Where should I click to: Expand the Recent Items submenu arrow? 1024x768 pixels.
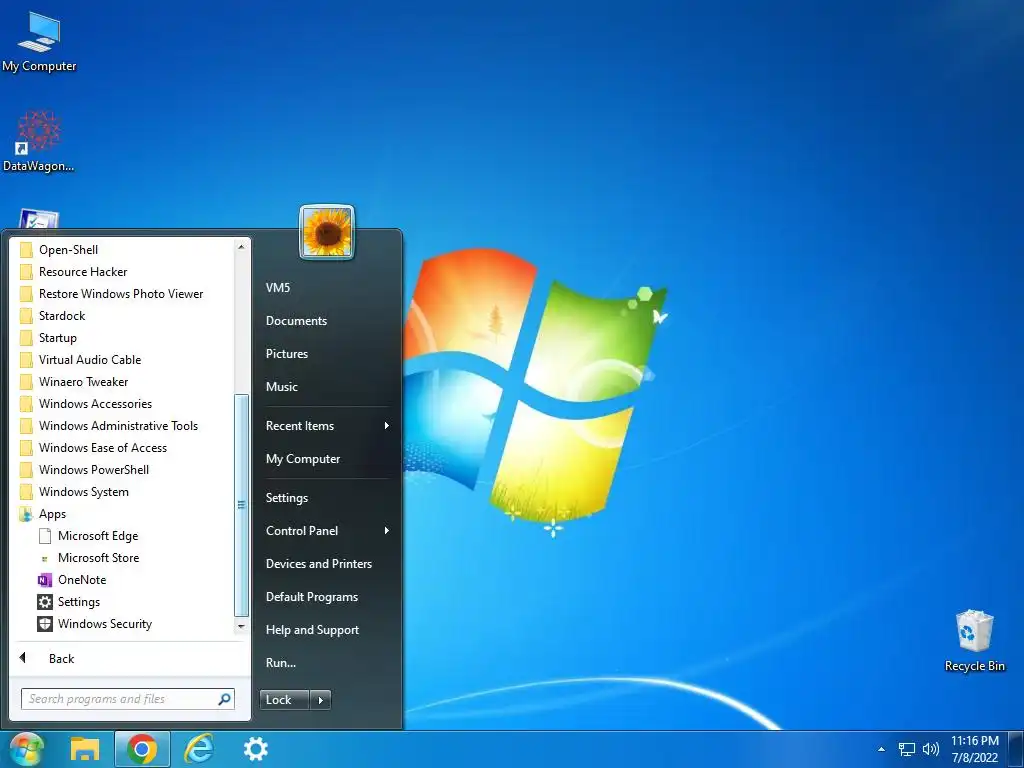(x=387, y=426)
